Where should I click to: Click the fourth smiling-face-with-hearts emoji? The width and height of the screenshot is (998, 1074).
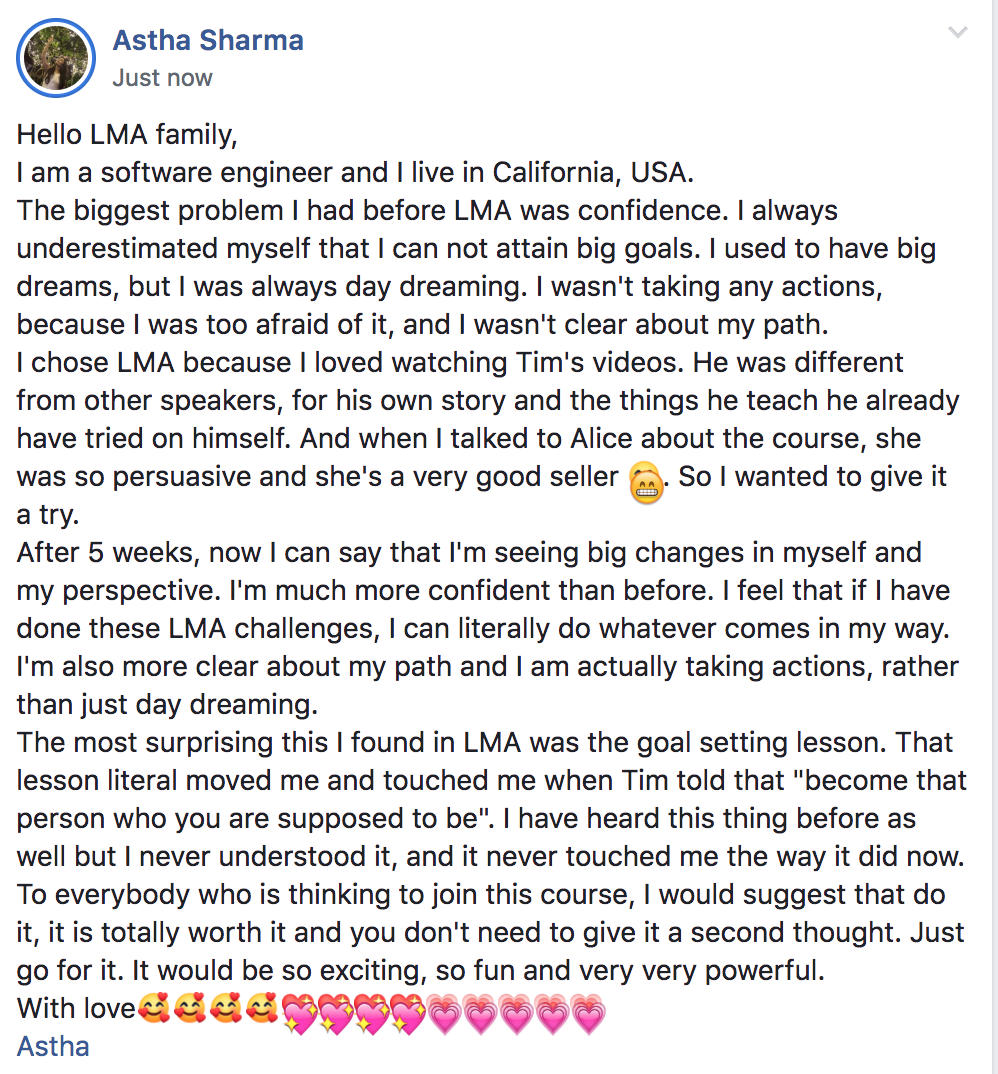[261, 1010]
